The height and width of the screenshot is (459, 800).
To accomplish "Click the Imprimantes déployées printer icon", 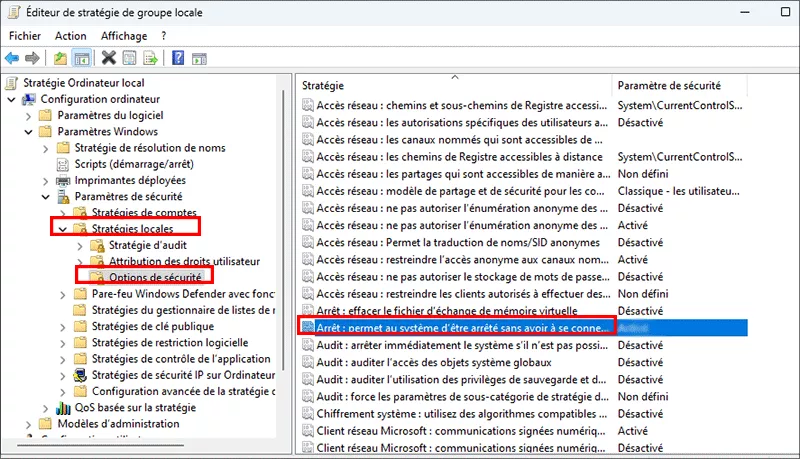I will pyautogui.click(x=63, y=181).
